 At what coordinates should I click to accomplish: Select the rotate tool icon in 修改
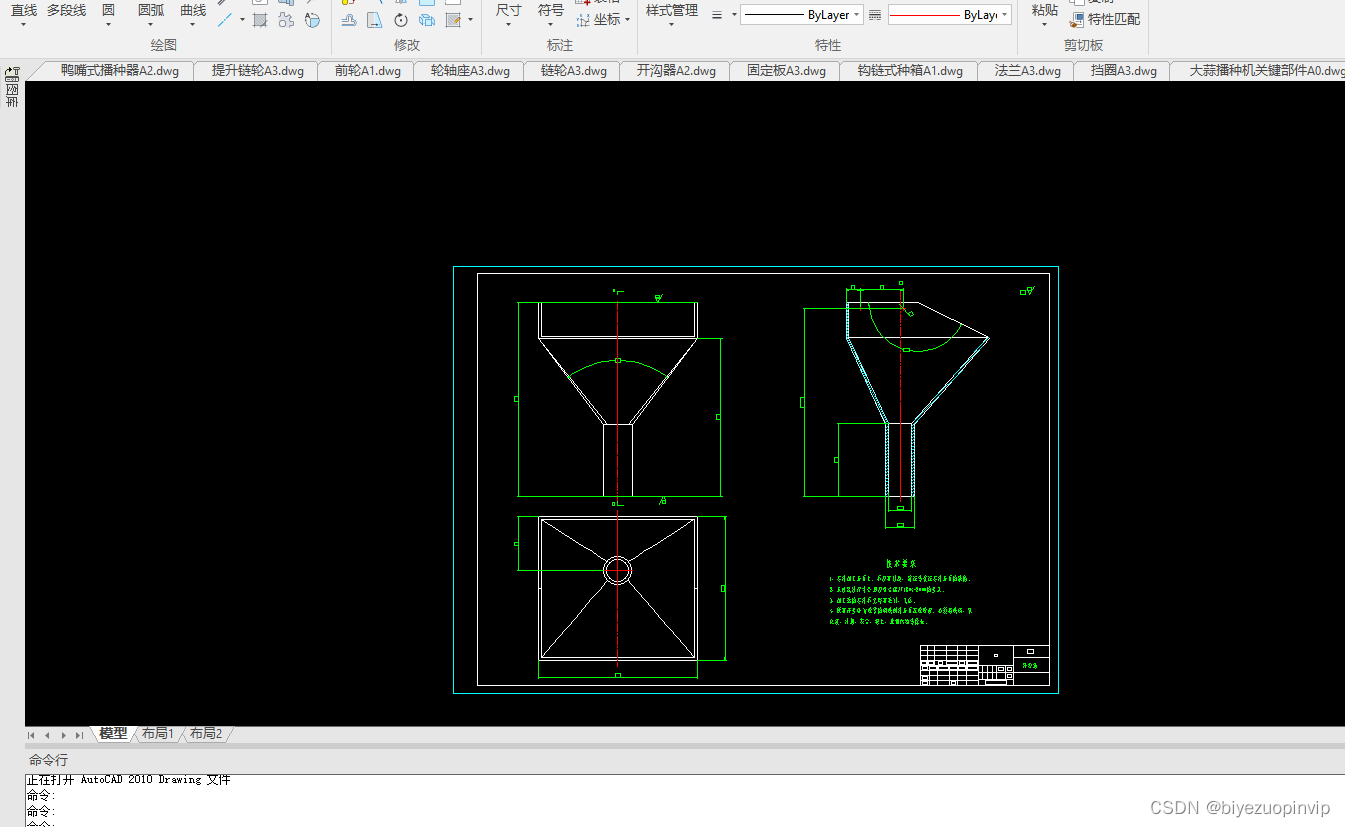click(400, 19)
